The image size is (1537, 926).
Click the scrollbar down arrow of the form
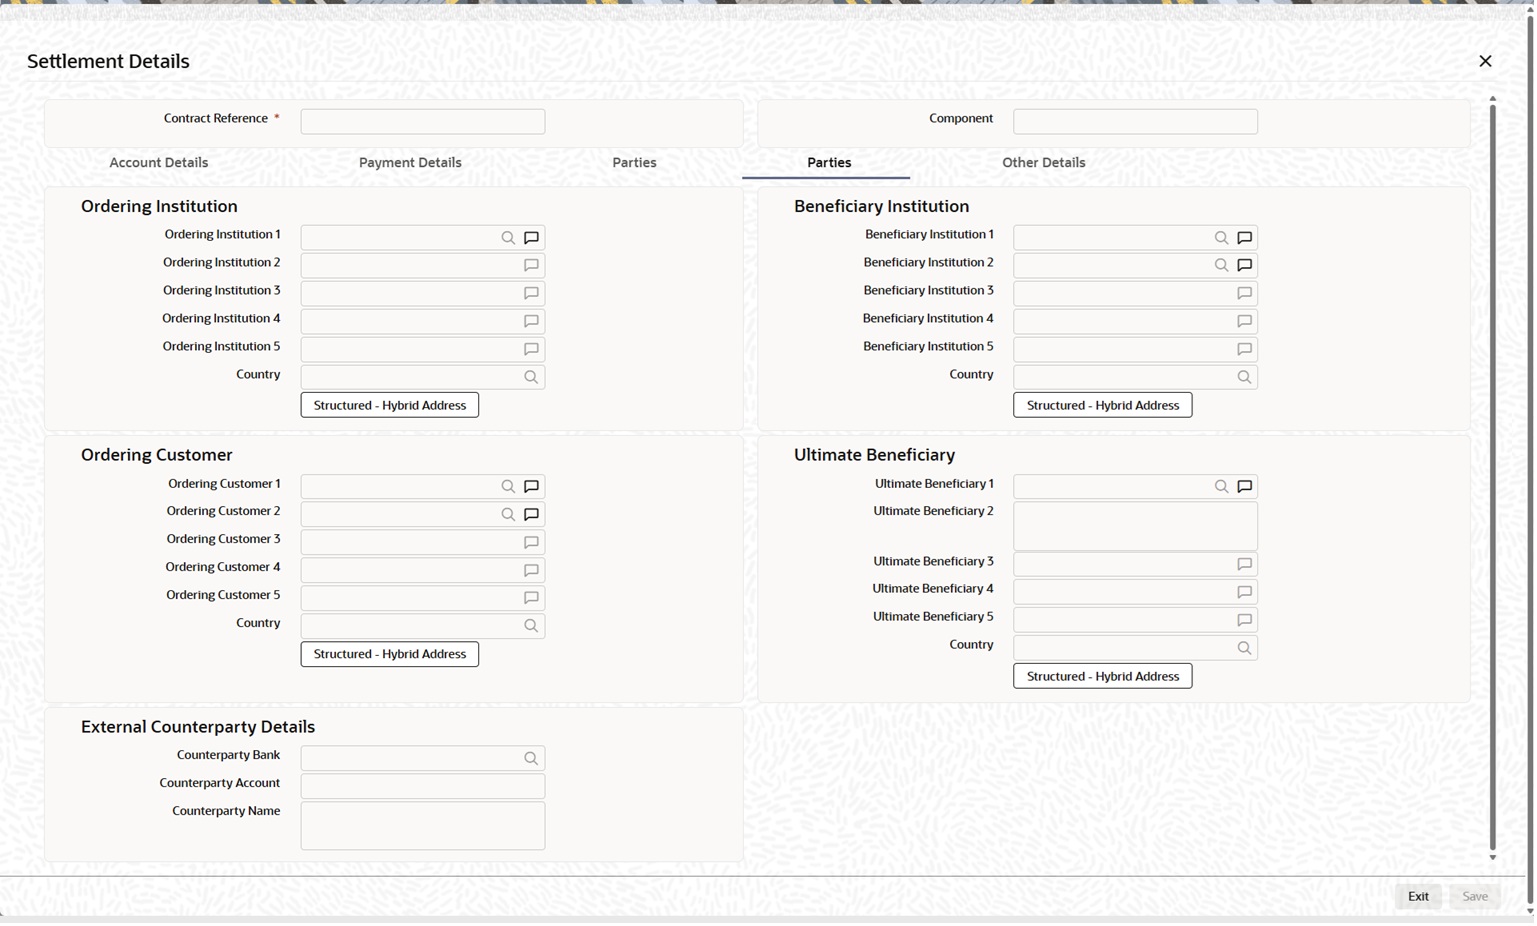[1492, 858]
